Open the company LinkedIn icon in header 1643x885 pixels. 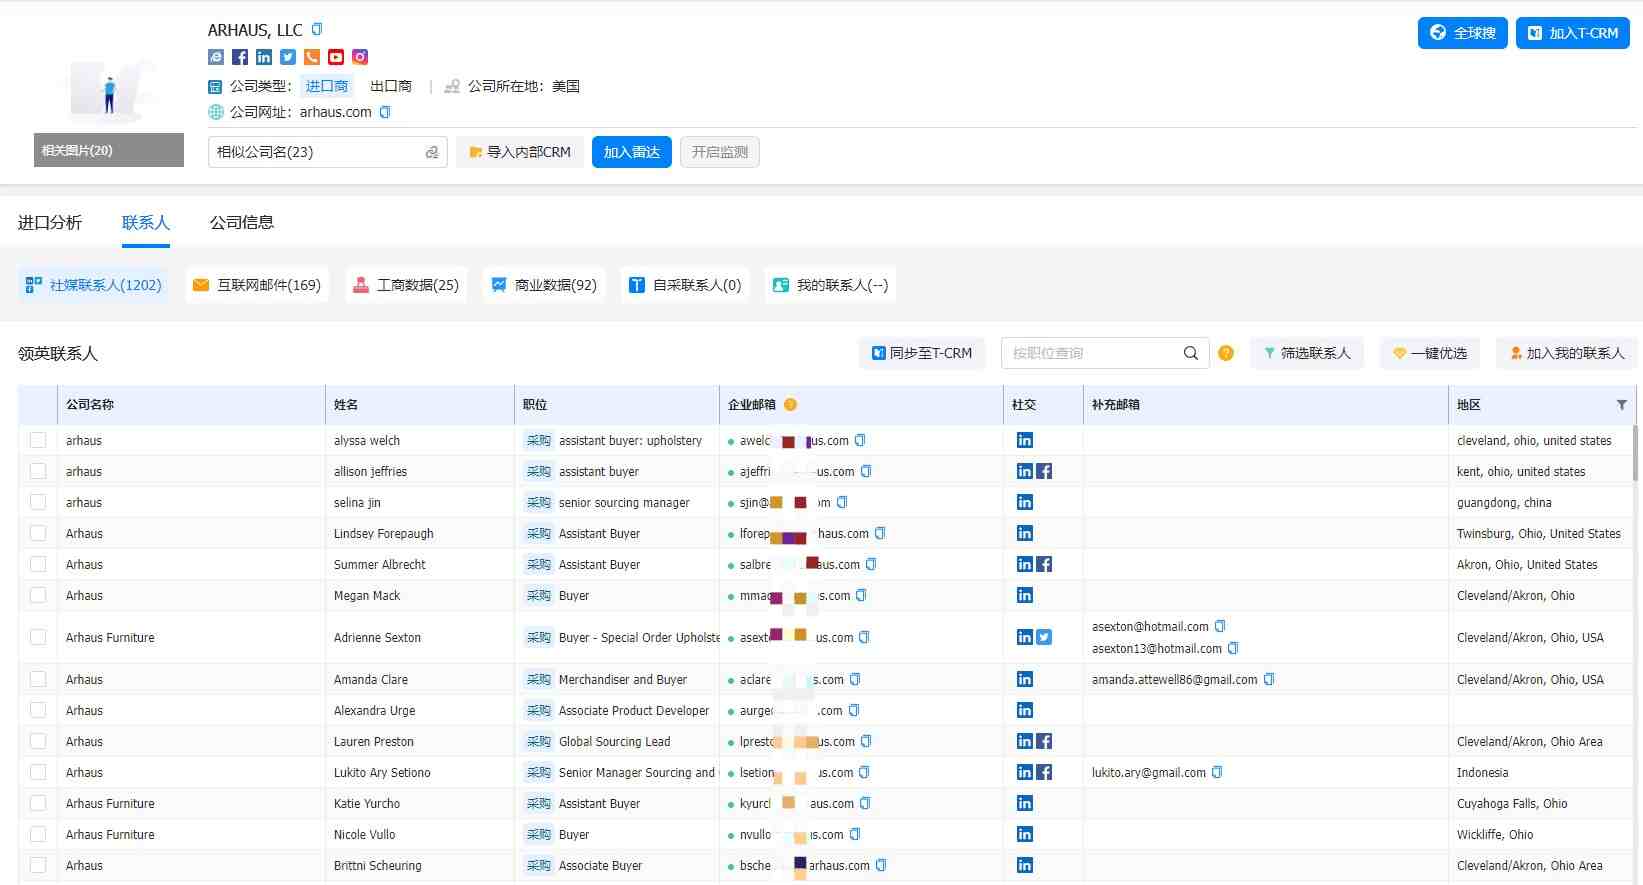pyautogui.click(x=264, y=57)
